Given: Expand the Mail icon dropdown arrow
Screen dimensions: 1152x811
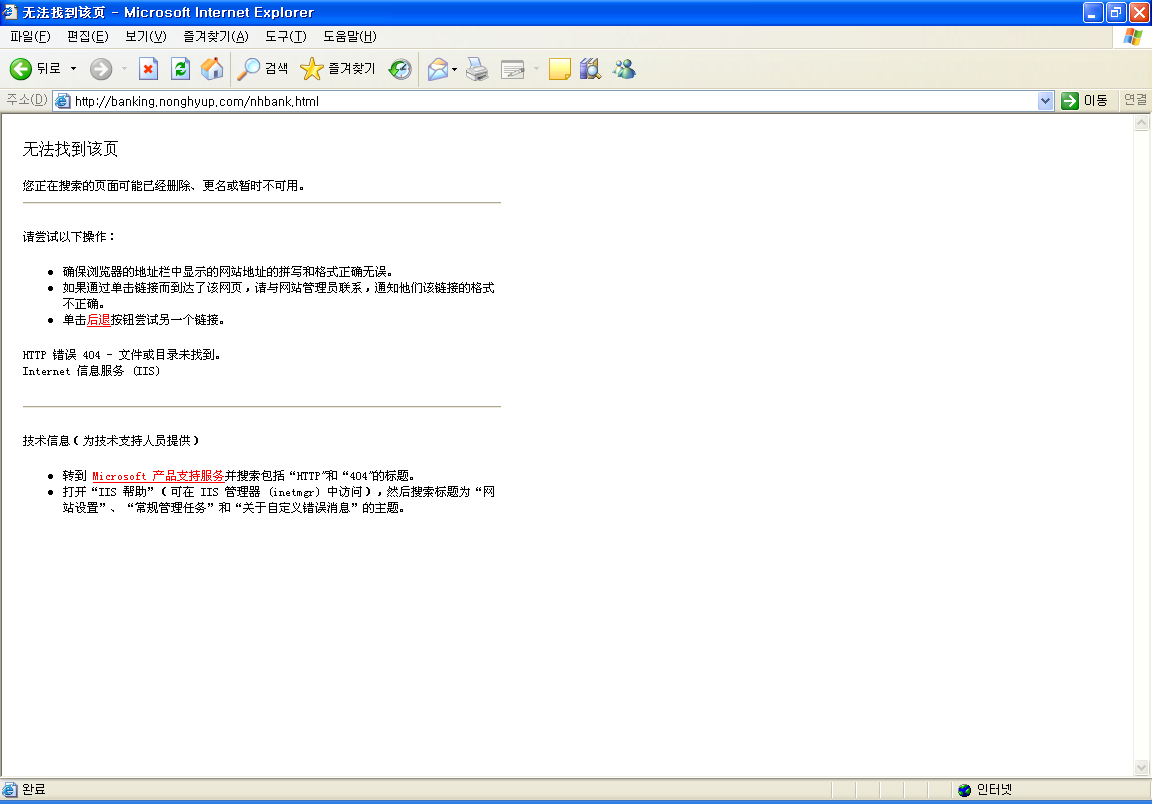Looking at the screenshot, I should click(455, 69).
